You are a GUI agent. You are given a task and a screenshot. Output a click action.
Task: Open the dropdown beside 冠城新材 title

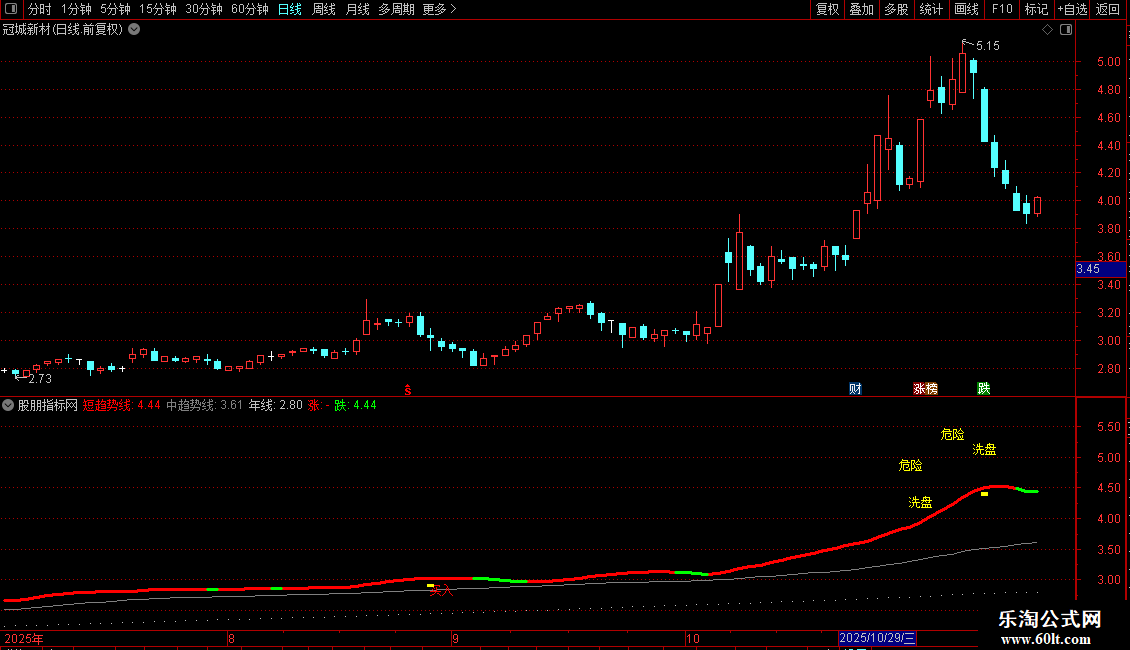point(134,30)
